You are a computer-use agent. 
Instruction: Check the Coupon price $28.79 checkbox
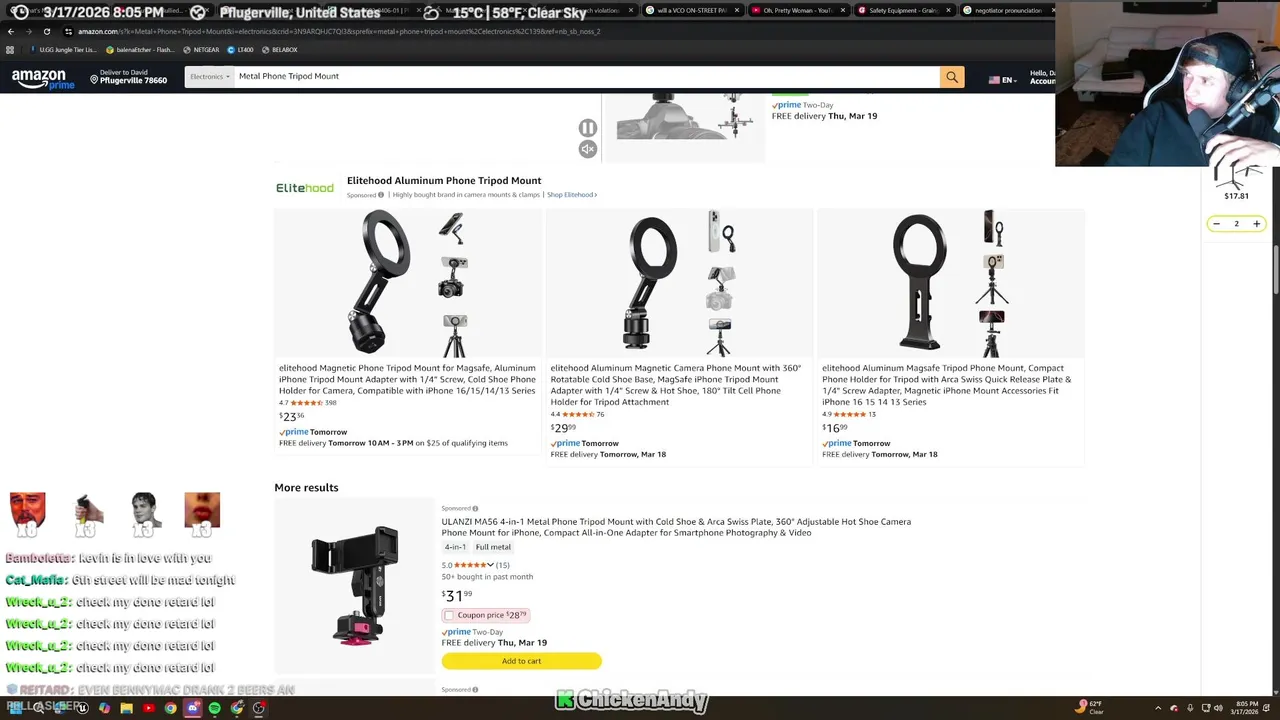(x=449, y=616)
